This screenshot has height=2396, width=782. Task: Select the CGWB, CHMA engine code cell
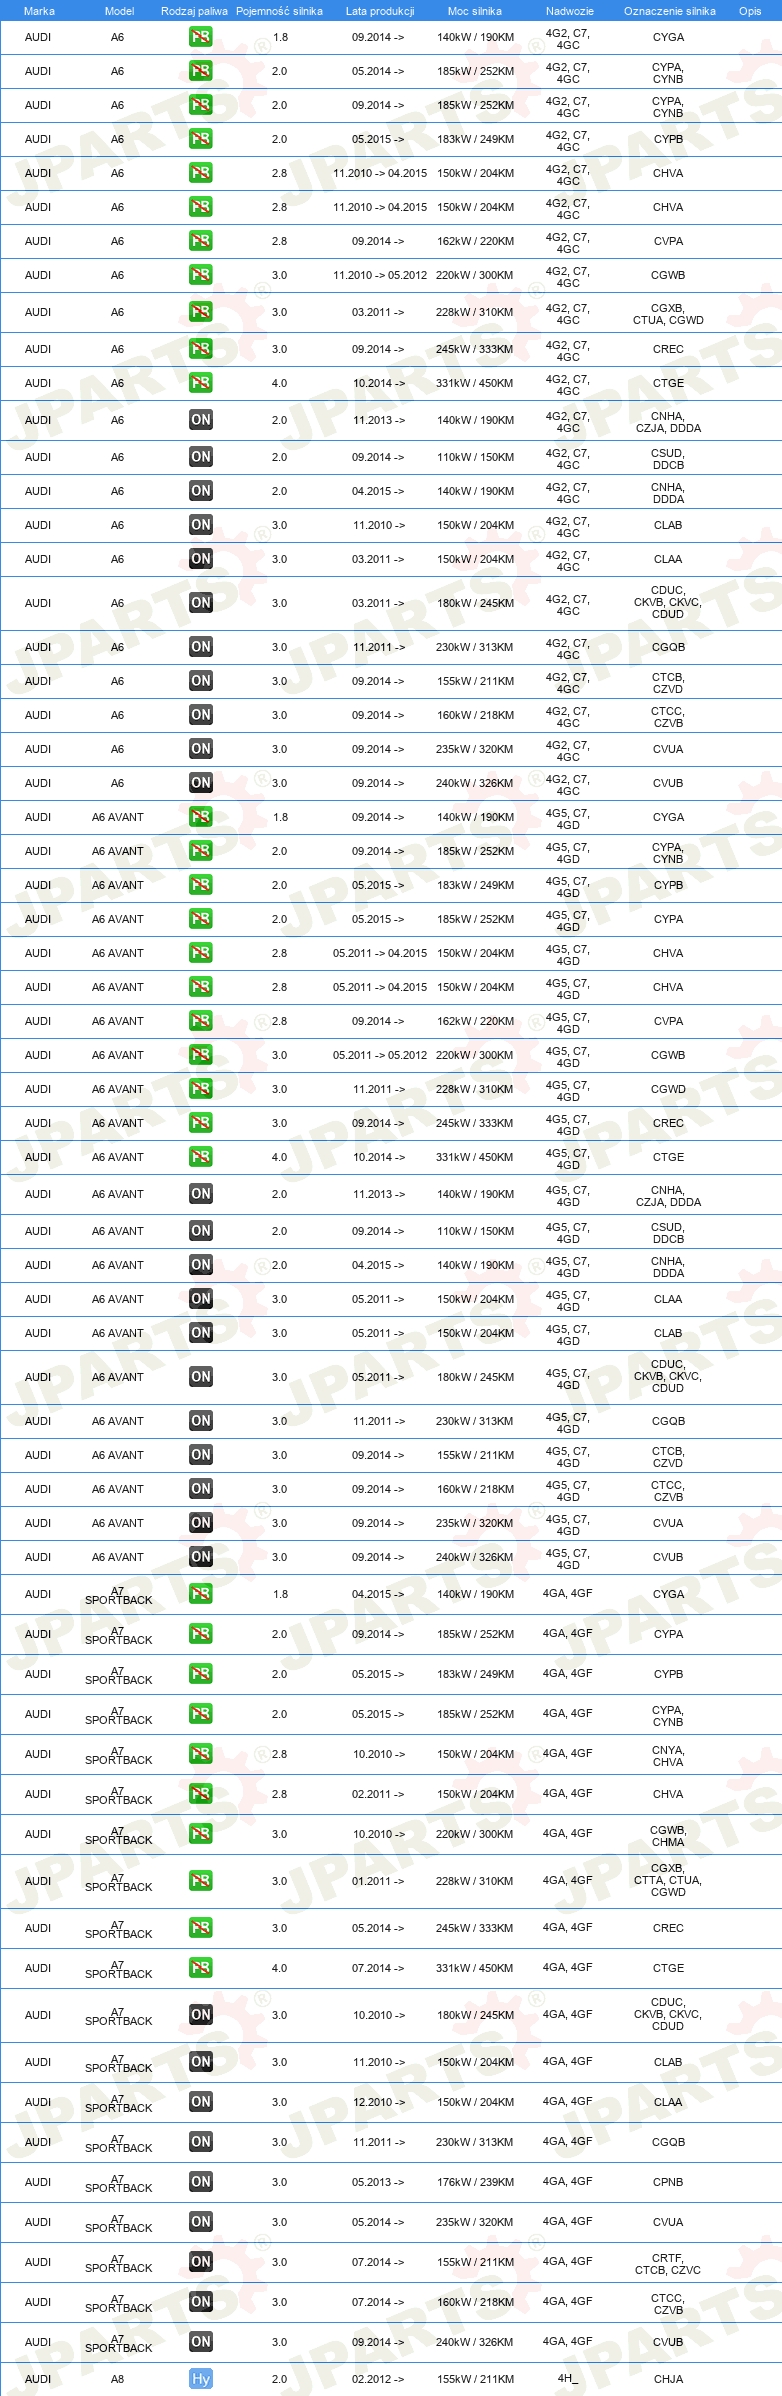click(668, 1836)
